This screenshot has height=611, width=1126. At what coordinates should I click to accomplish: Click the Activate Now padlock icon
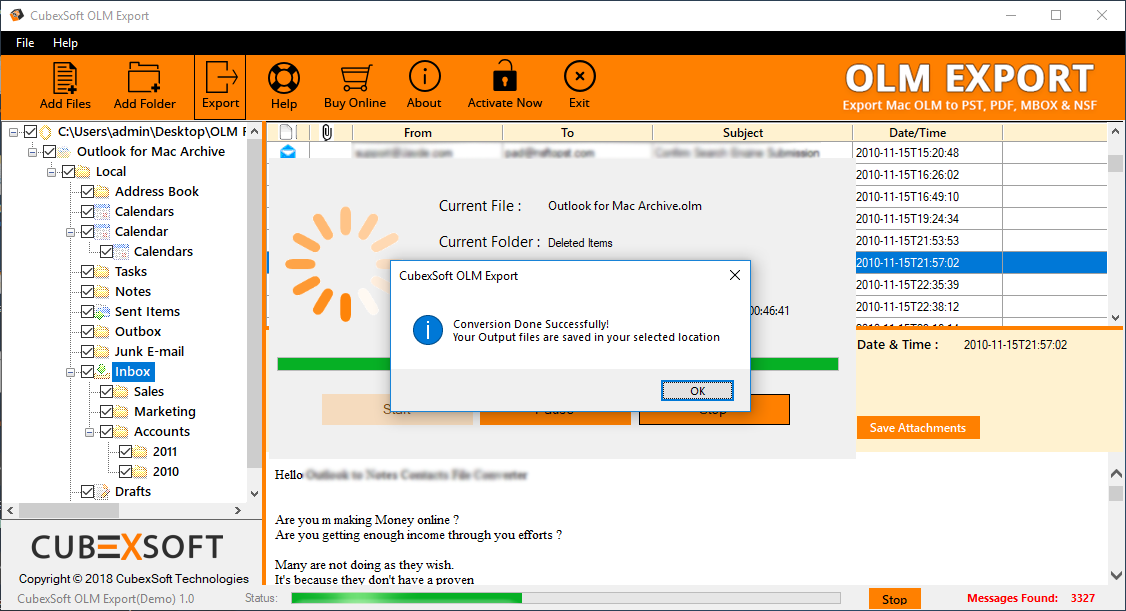click(504, 76)
